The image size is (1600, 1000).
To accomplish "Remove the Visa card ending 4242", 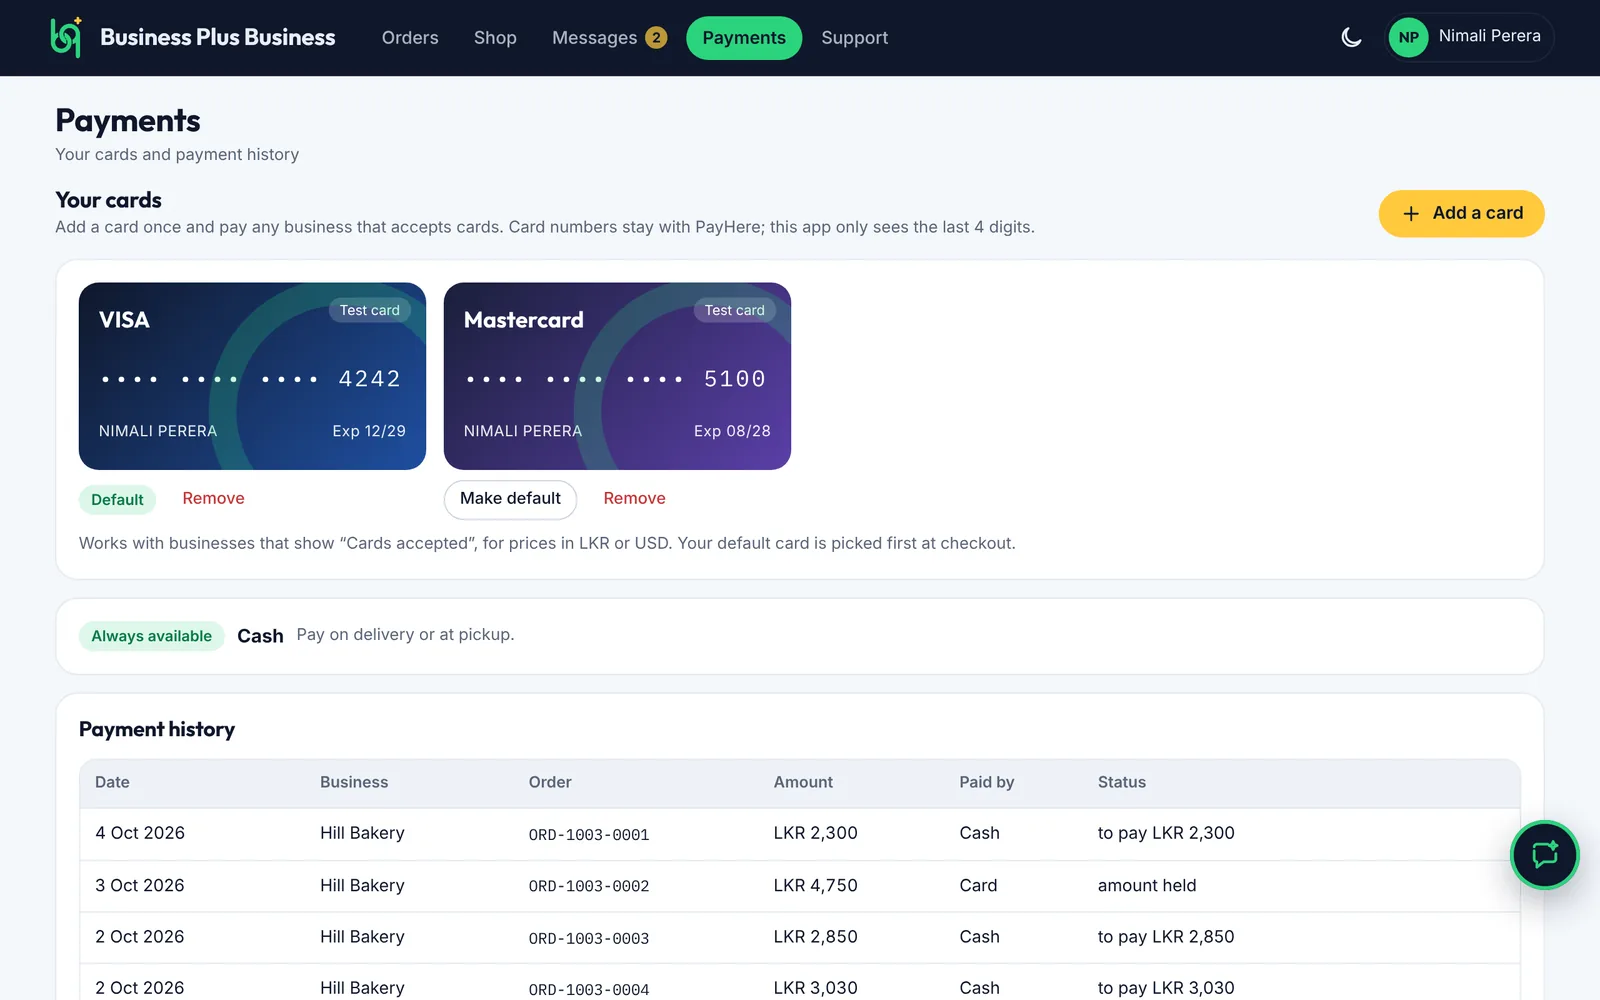I will 213,498.
